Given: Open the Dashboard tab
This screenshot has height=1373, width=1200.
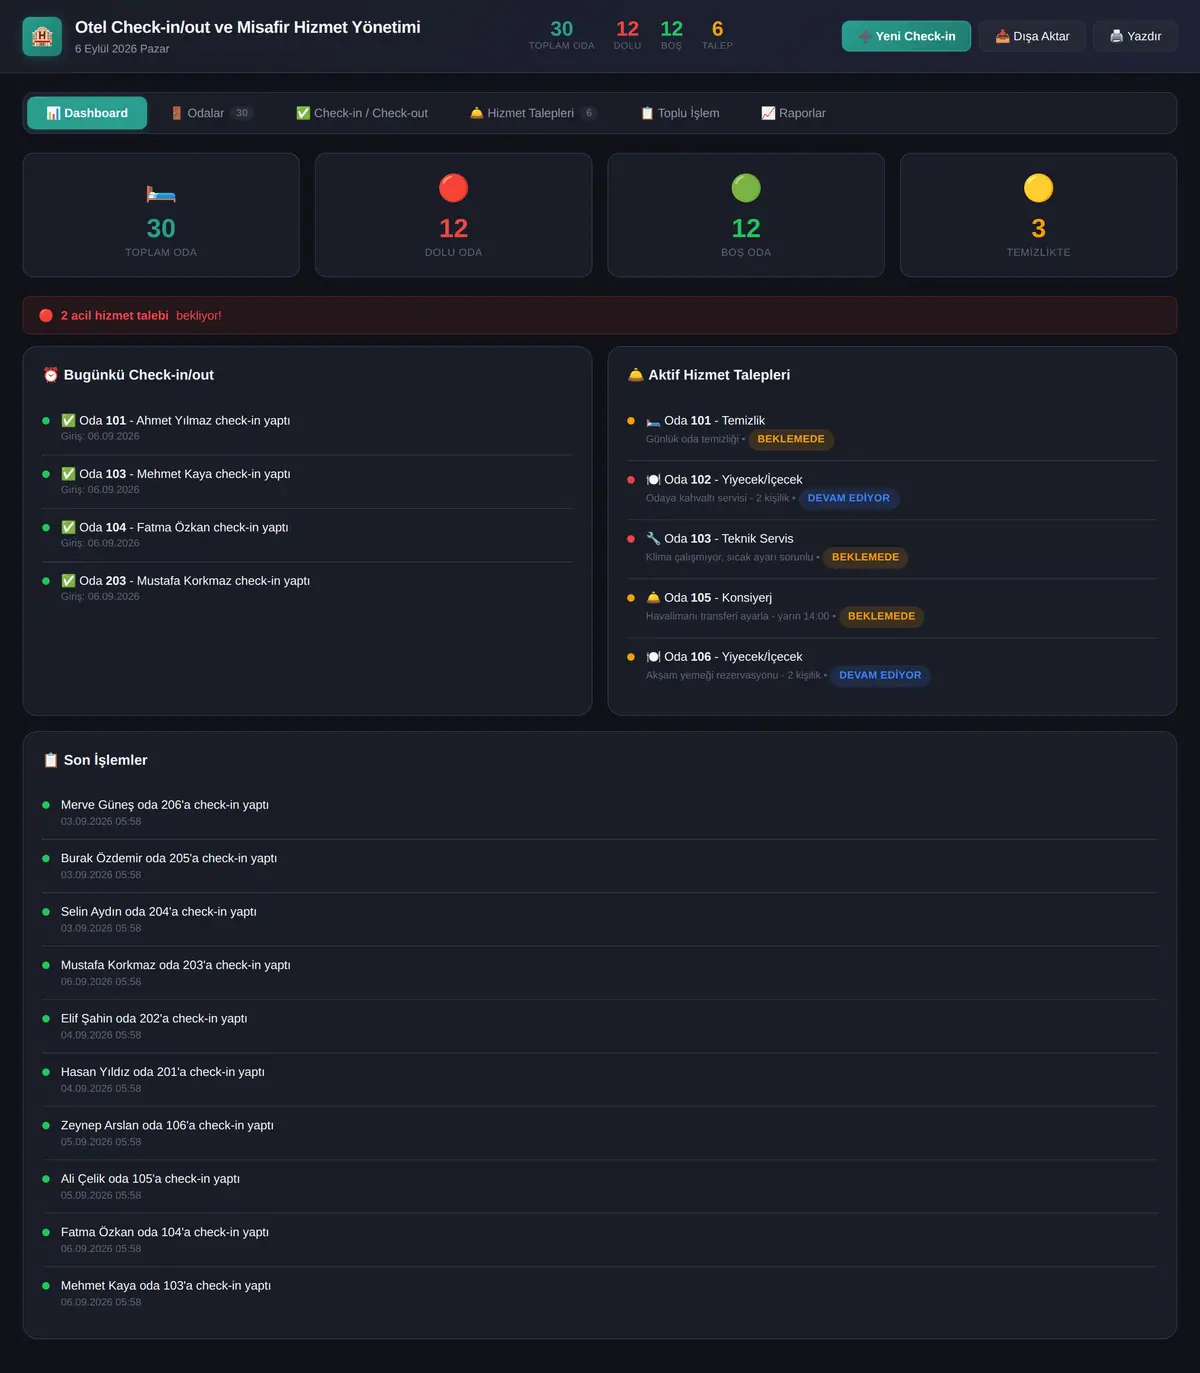Looking at the screenshot, I should pyautogui.click(x=87, y=113).
